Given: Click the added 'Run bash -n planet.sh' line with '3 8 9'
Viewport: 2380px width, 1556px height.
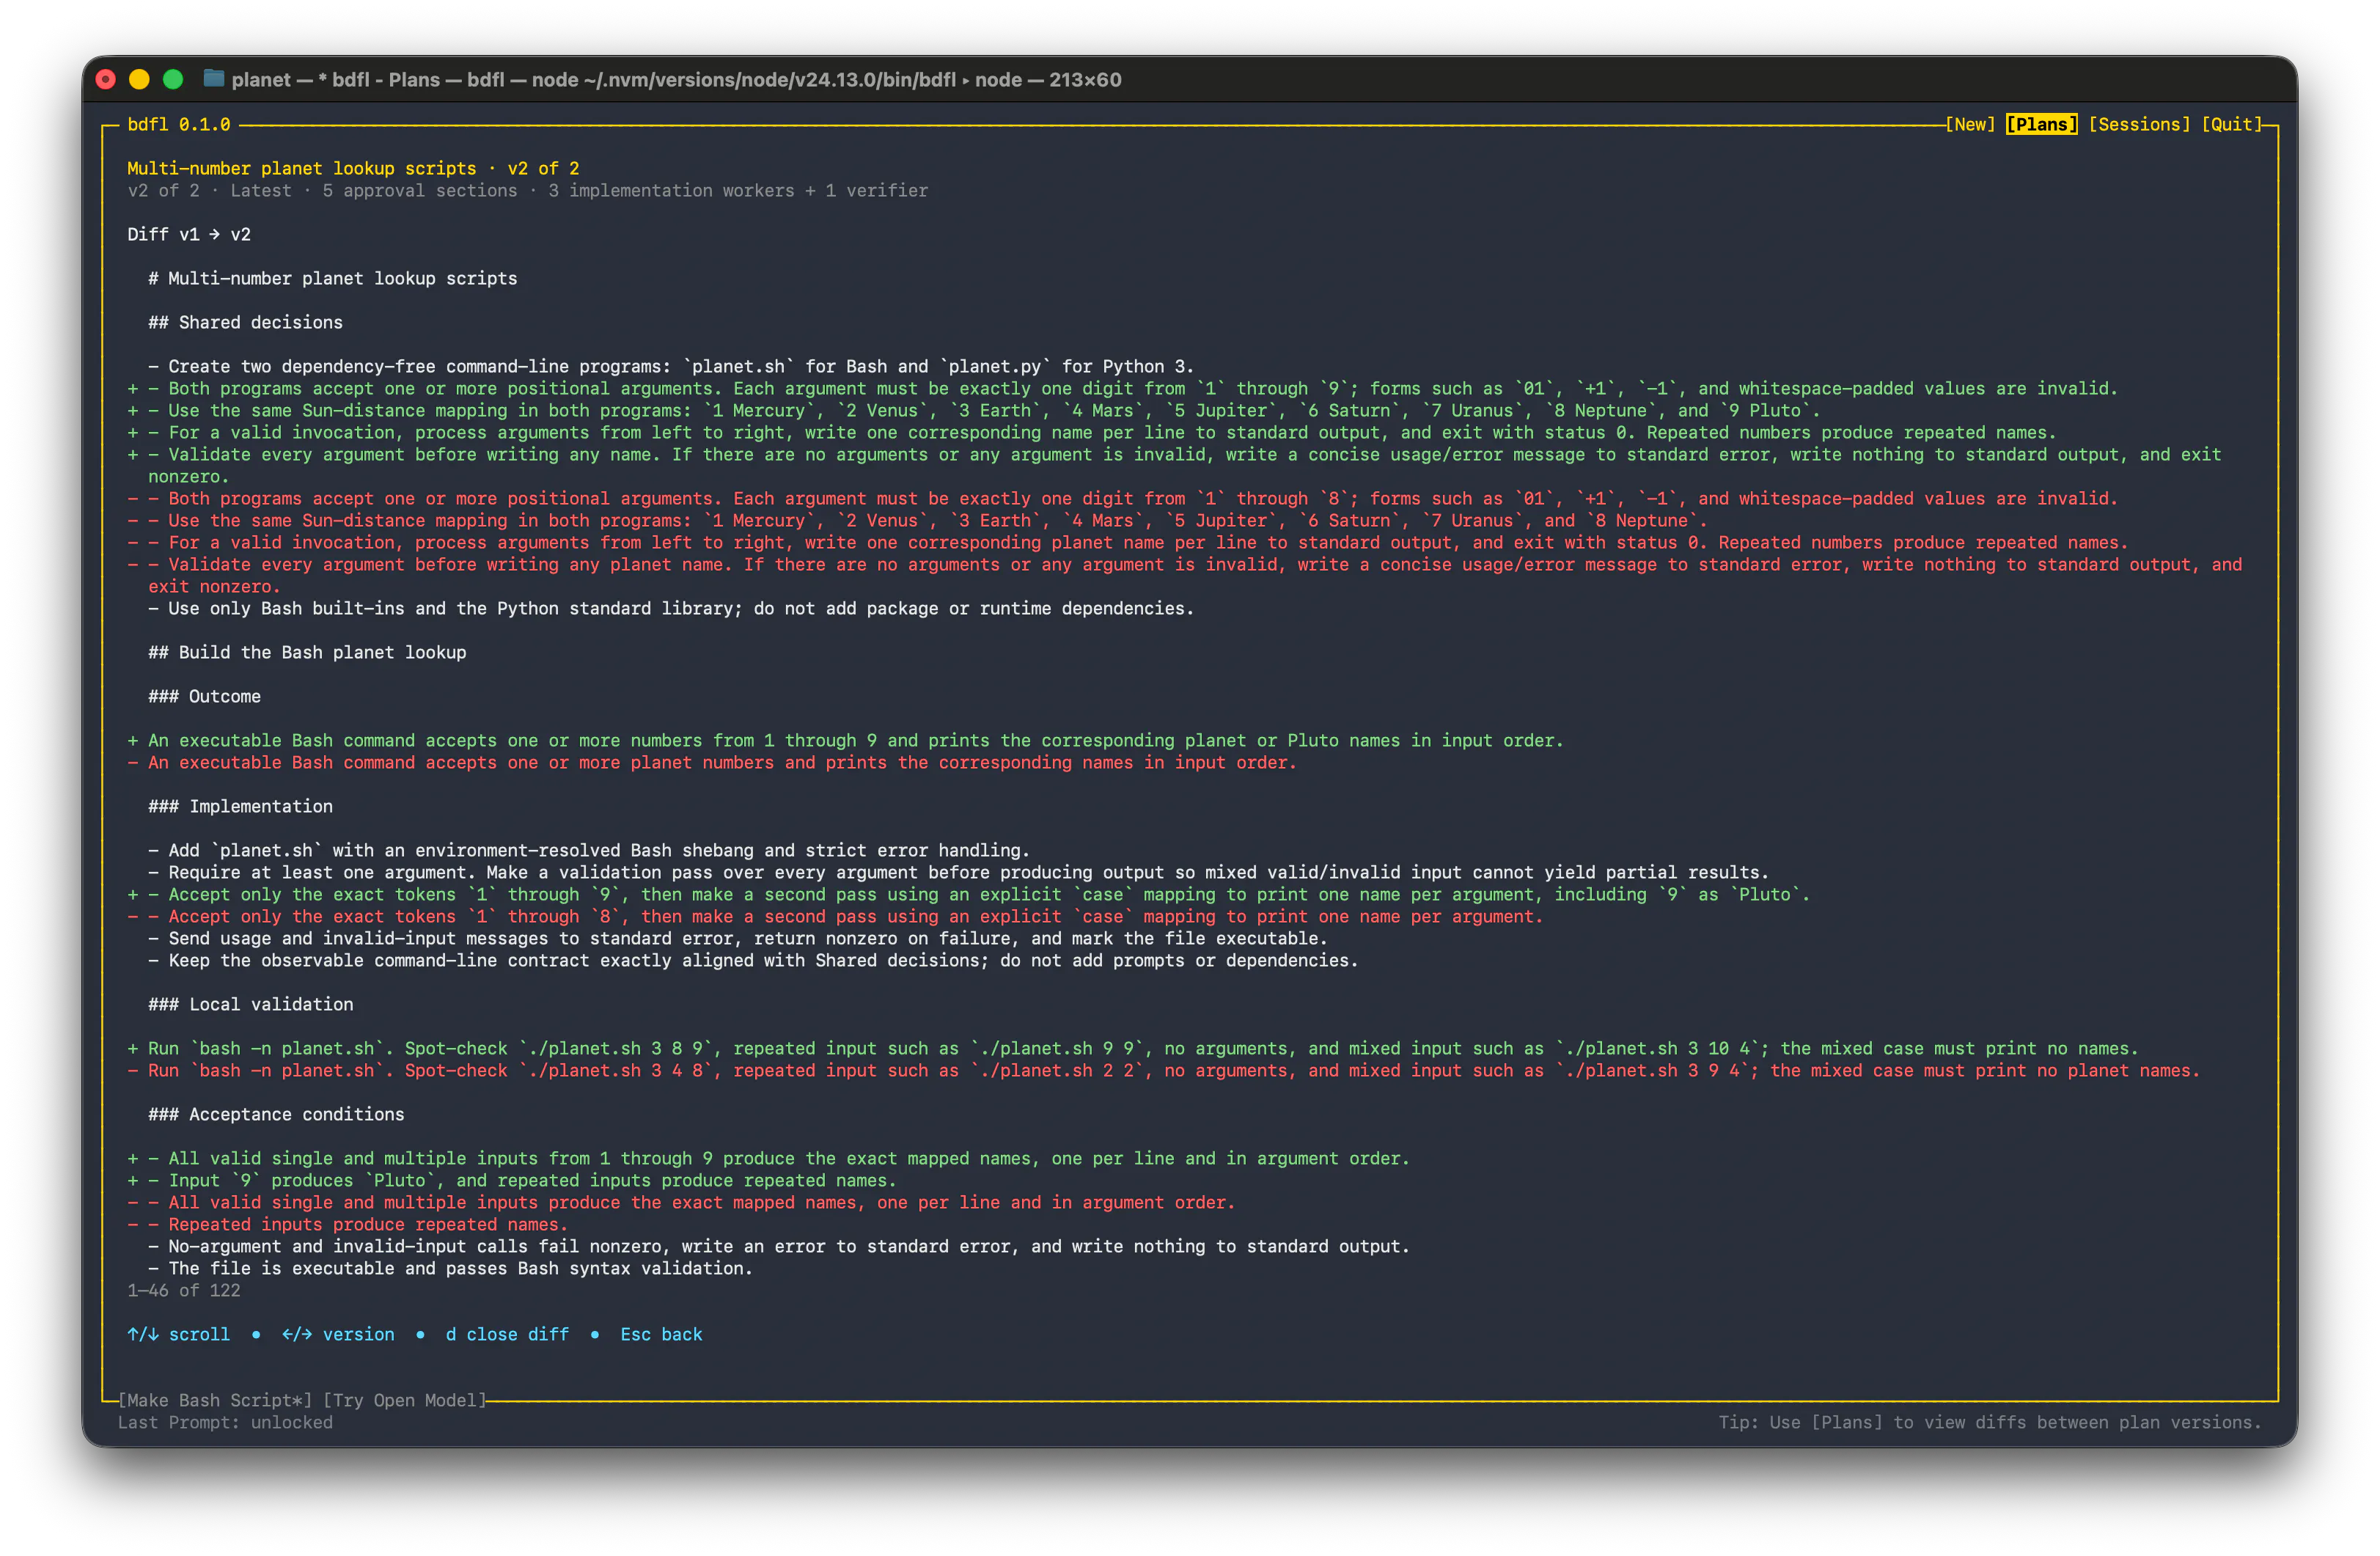Looking at the screenshot, I should [1132, 1048].
